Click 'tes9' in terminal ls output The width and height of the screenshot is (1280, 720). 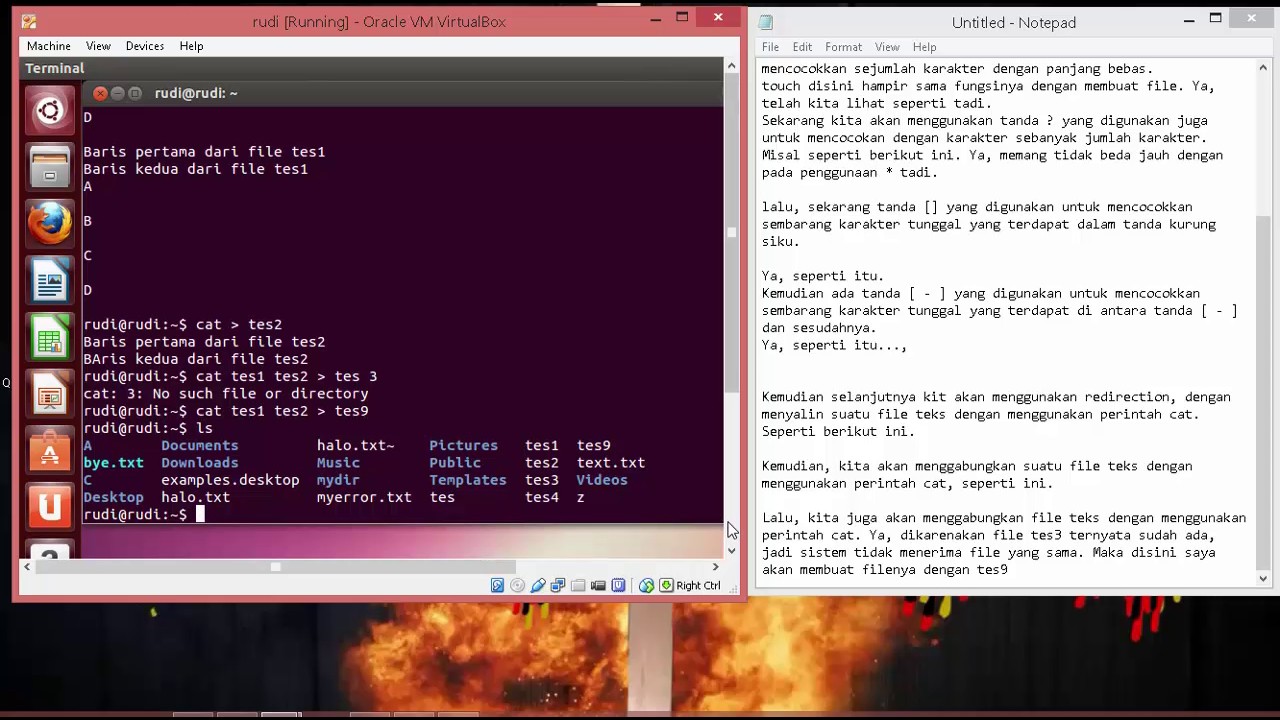[593, 446]
